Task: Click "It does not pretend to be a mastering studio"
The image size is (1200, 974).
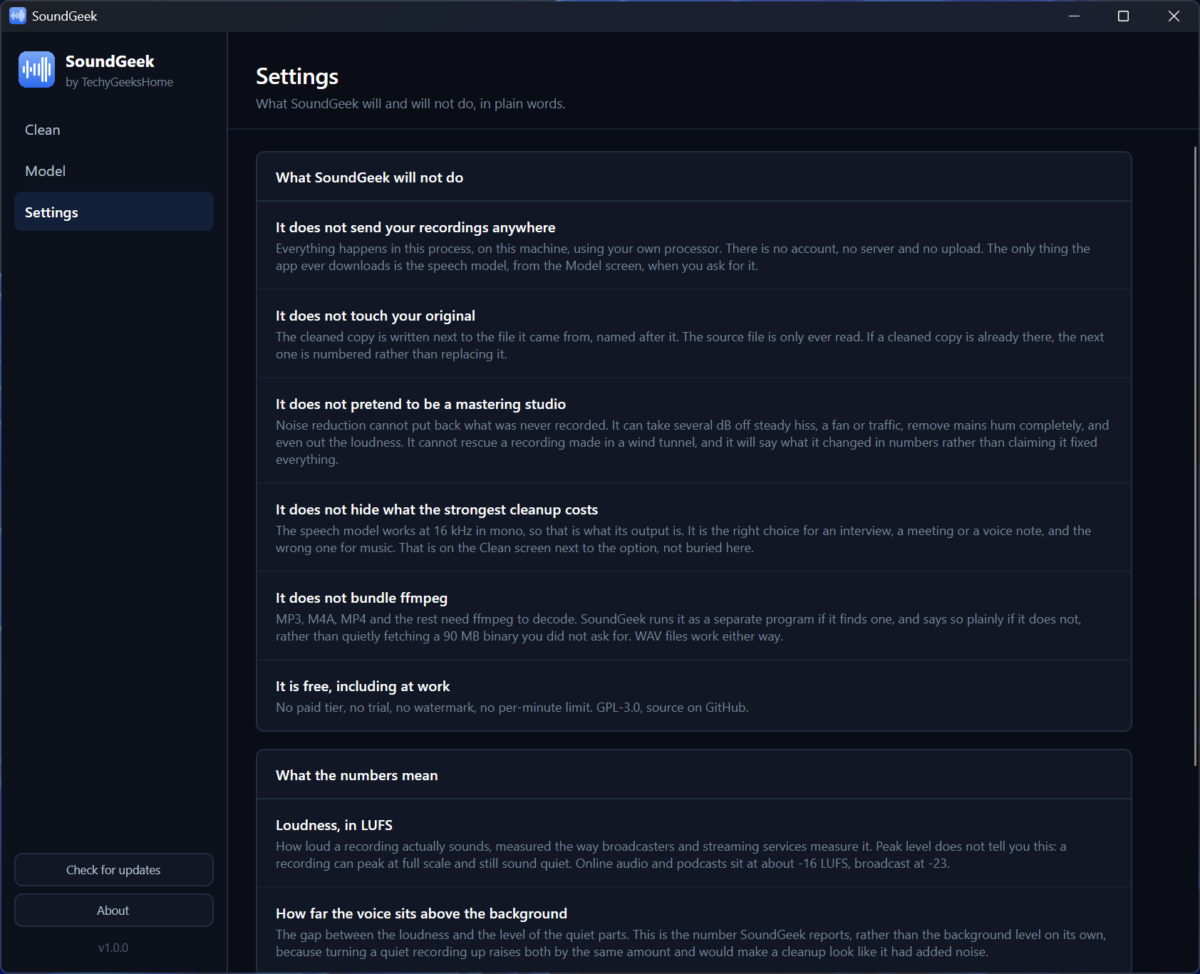Action: click(421, 404)
